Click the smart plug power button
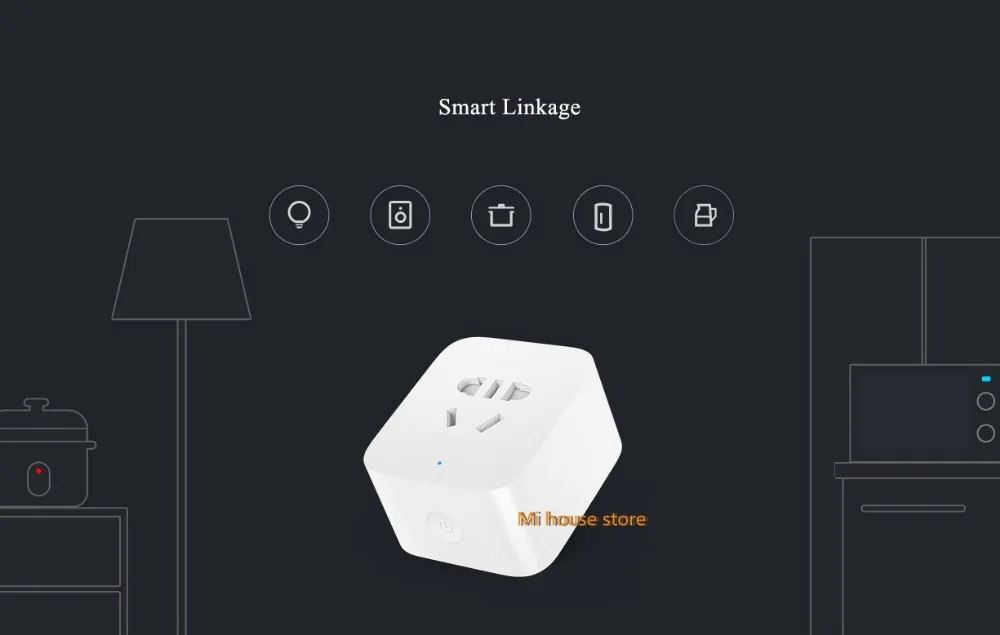Screen dimensions: 1000x635 [x=445, y=527]
